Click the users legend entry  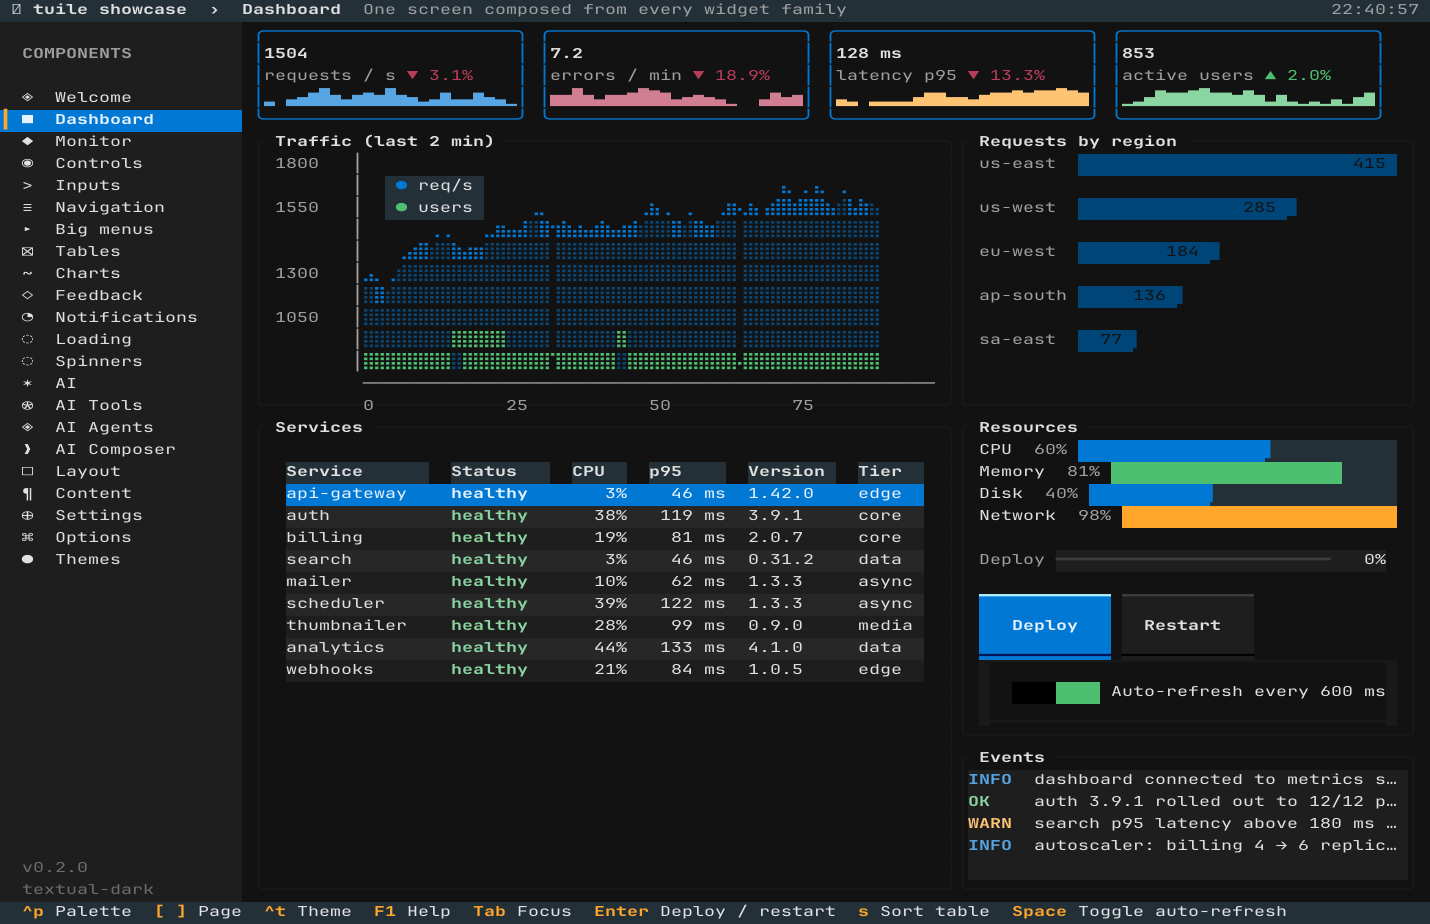point(434,208)
